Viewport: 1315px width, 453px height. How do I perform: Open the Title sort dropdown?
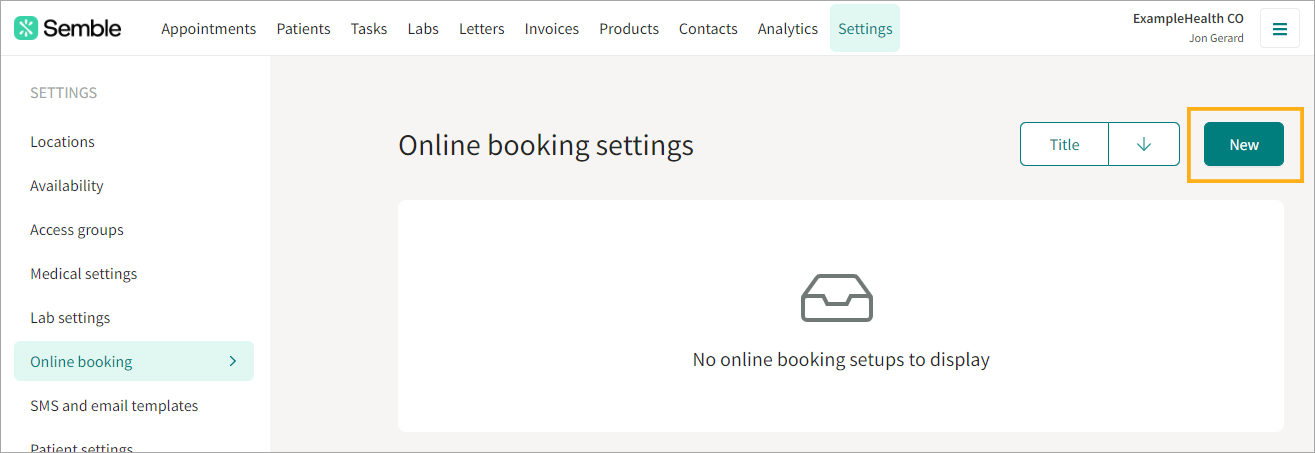(x=1064, y=144)
